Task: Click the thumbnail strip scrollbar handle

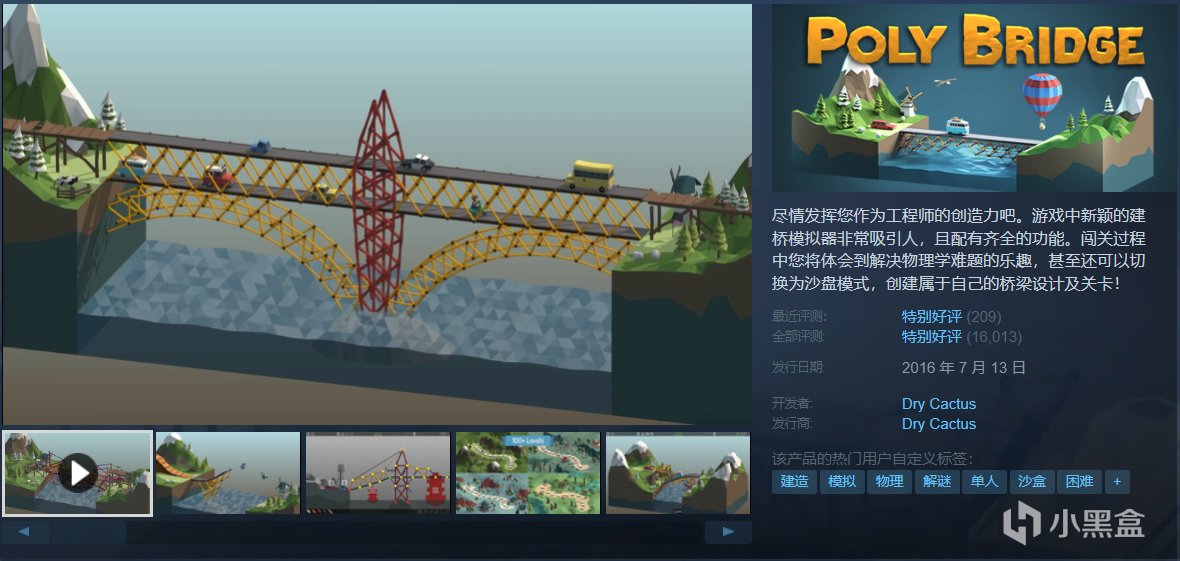Action: 88,532
